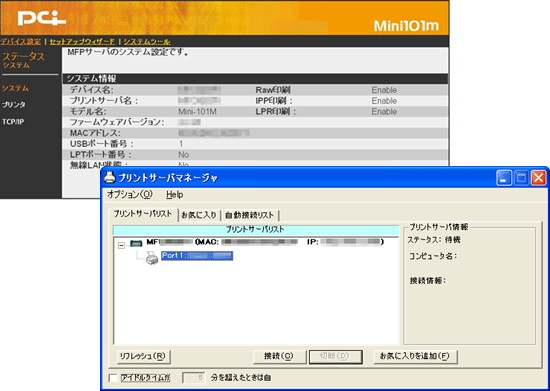Click the 接続(C) button
The image size is (550, 391).
coord(279,356)
